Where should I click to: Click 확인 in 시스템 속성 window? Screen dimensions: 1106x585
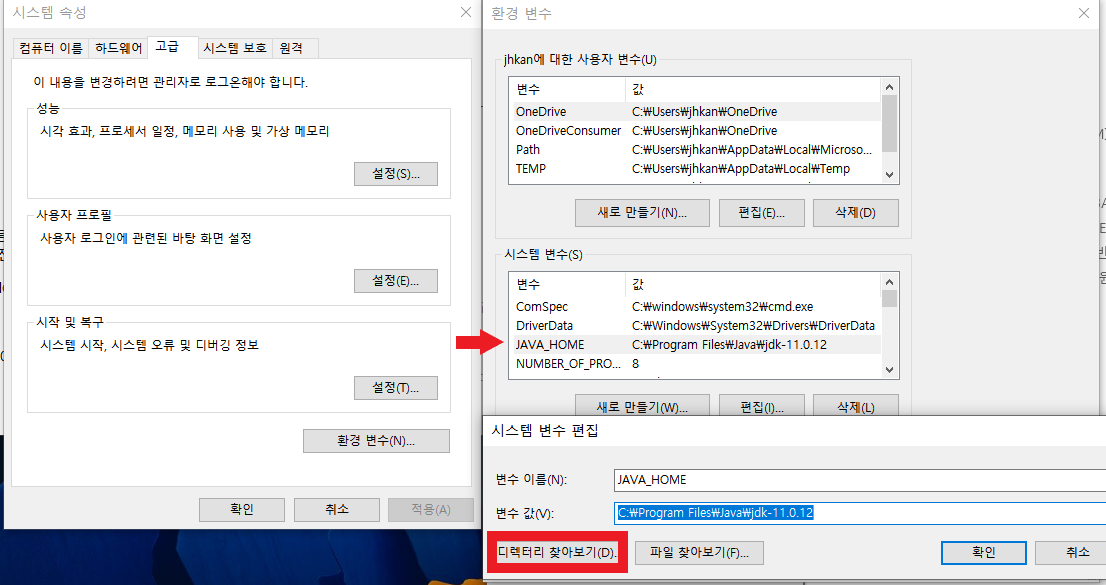pos(242,509)
